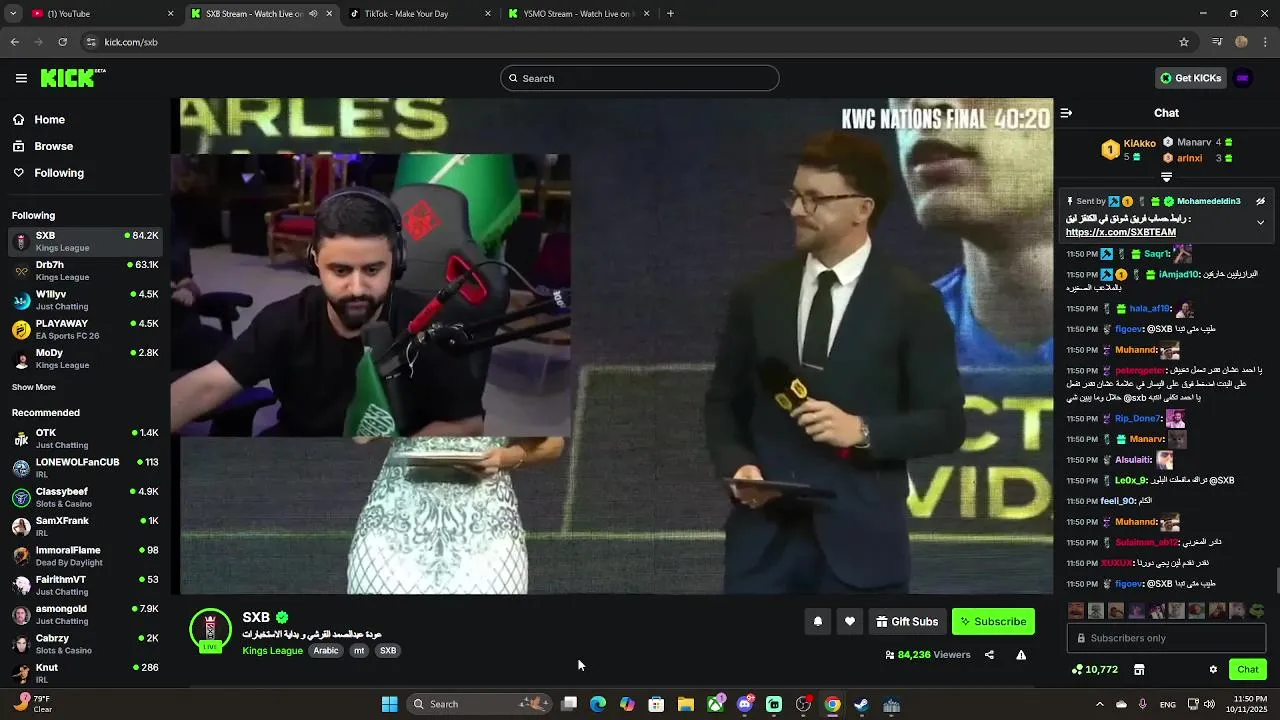Toggle stream notification bell
The width and height of the screenshot is (1280, 720).
point(818,621)
